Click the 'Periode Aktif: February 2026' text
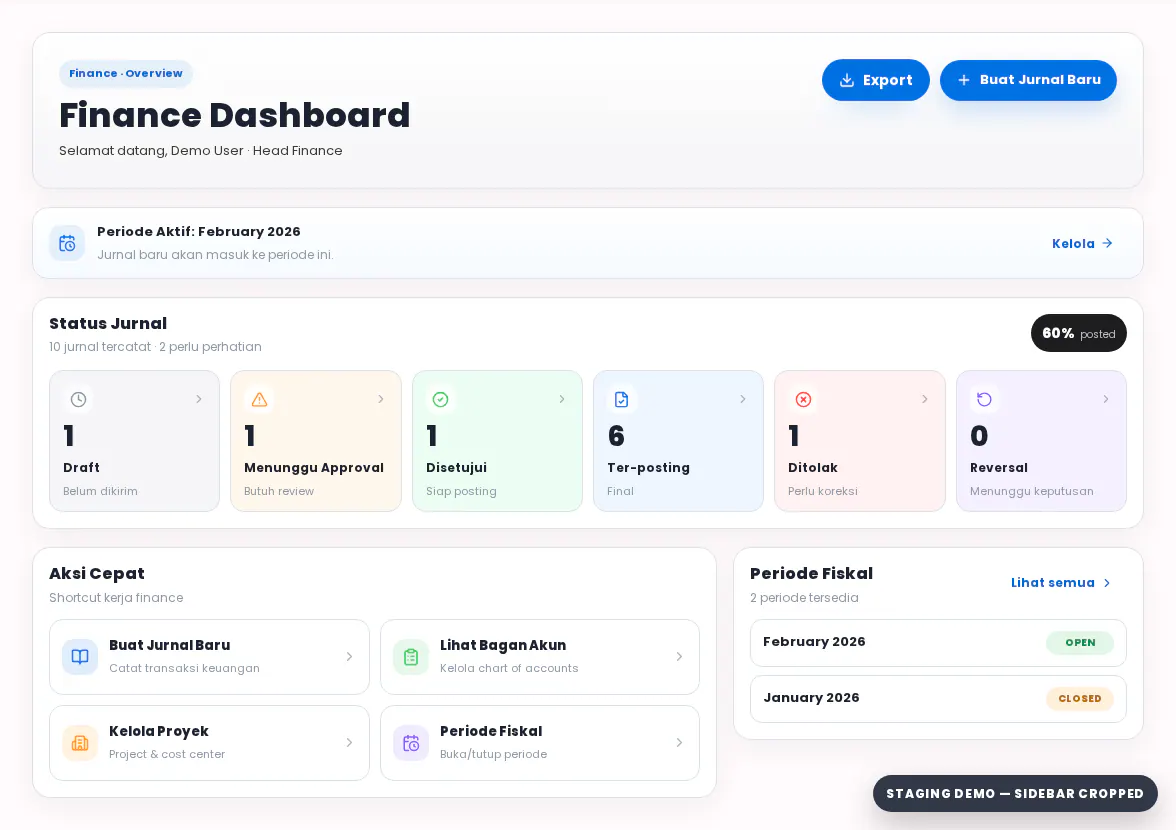1176x830 pixels. pyautogui.click(x=199, y=232)
